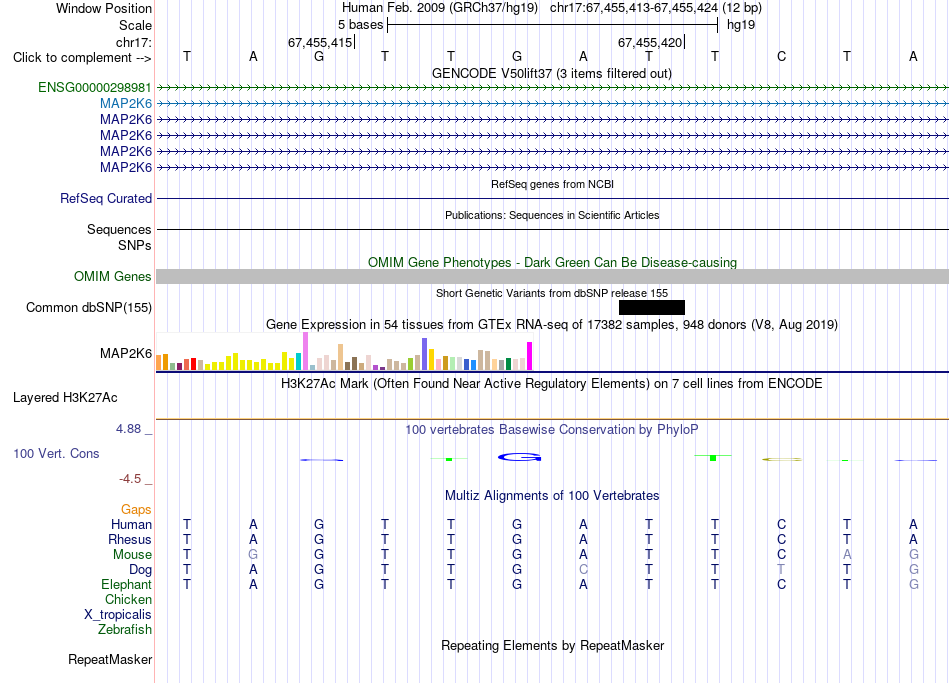This screenshot has height=683, width=950.
Task: Click the -4.5 PhyloP lower value
Action: tap(130, 479)
